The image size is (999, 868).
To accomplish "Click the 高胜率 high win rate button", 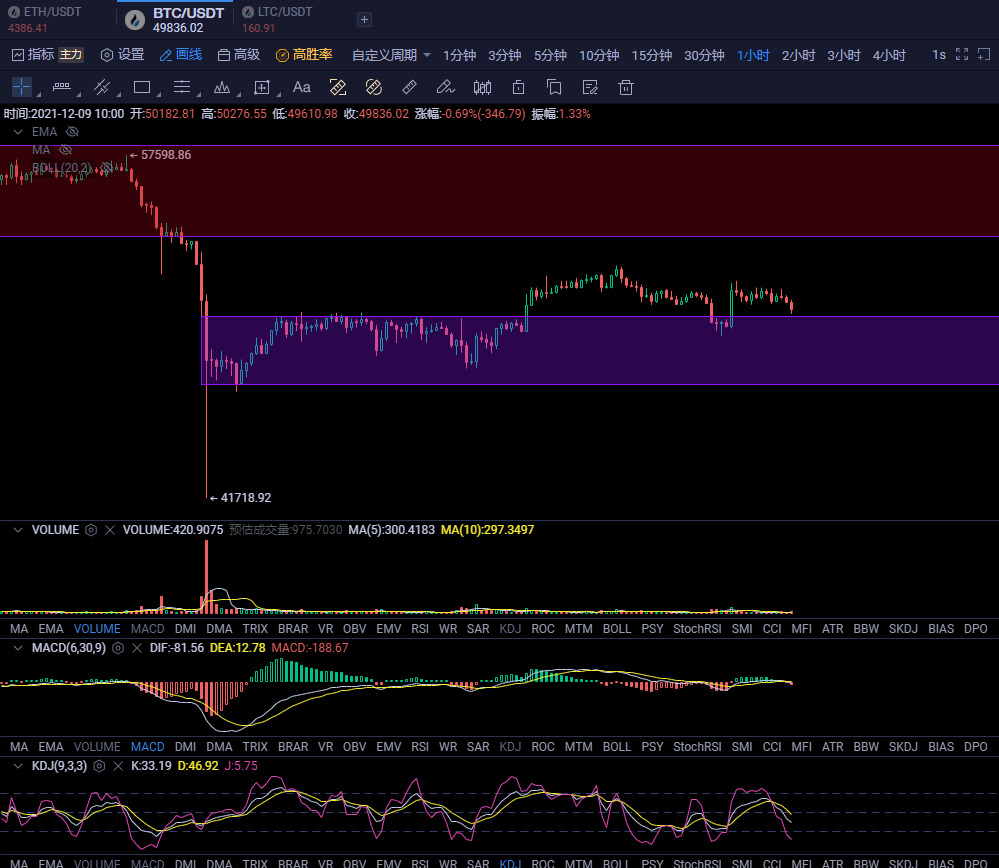I will [304, 55].
